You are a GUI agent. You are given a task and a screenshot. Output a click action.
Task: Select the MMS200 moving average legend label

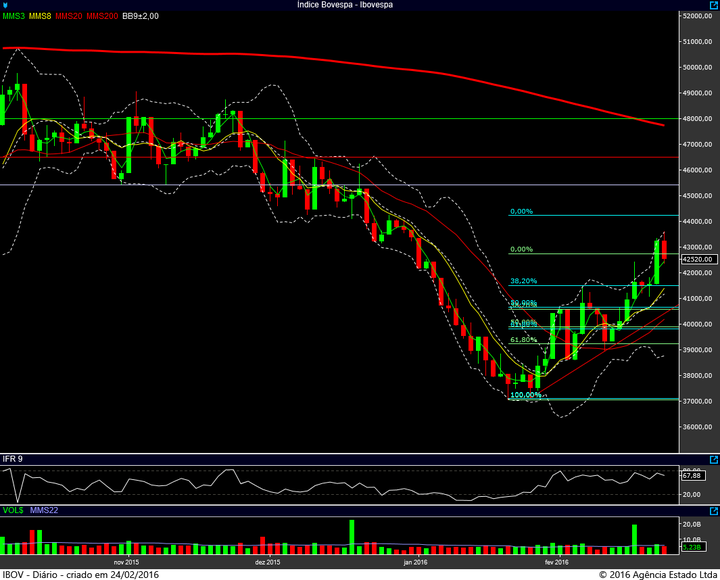click(102, 16)
